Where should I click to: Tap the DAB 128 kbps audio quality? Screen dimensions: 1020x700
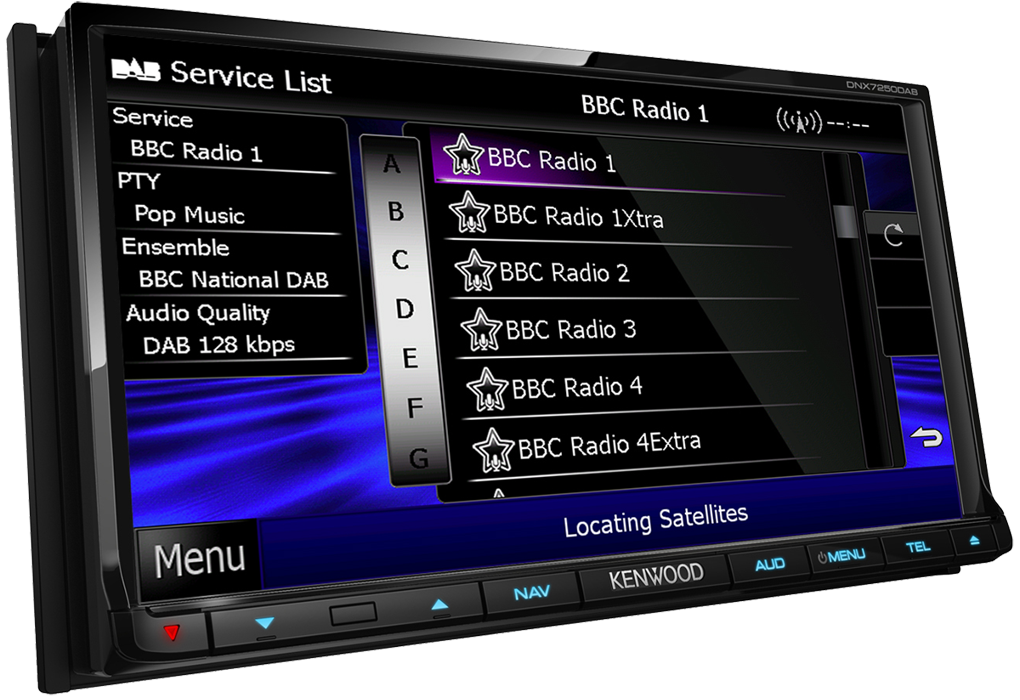tap(219, 344)
